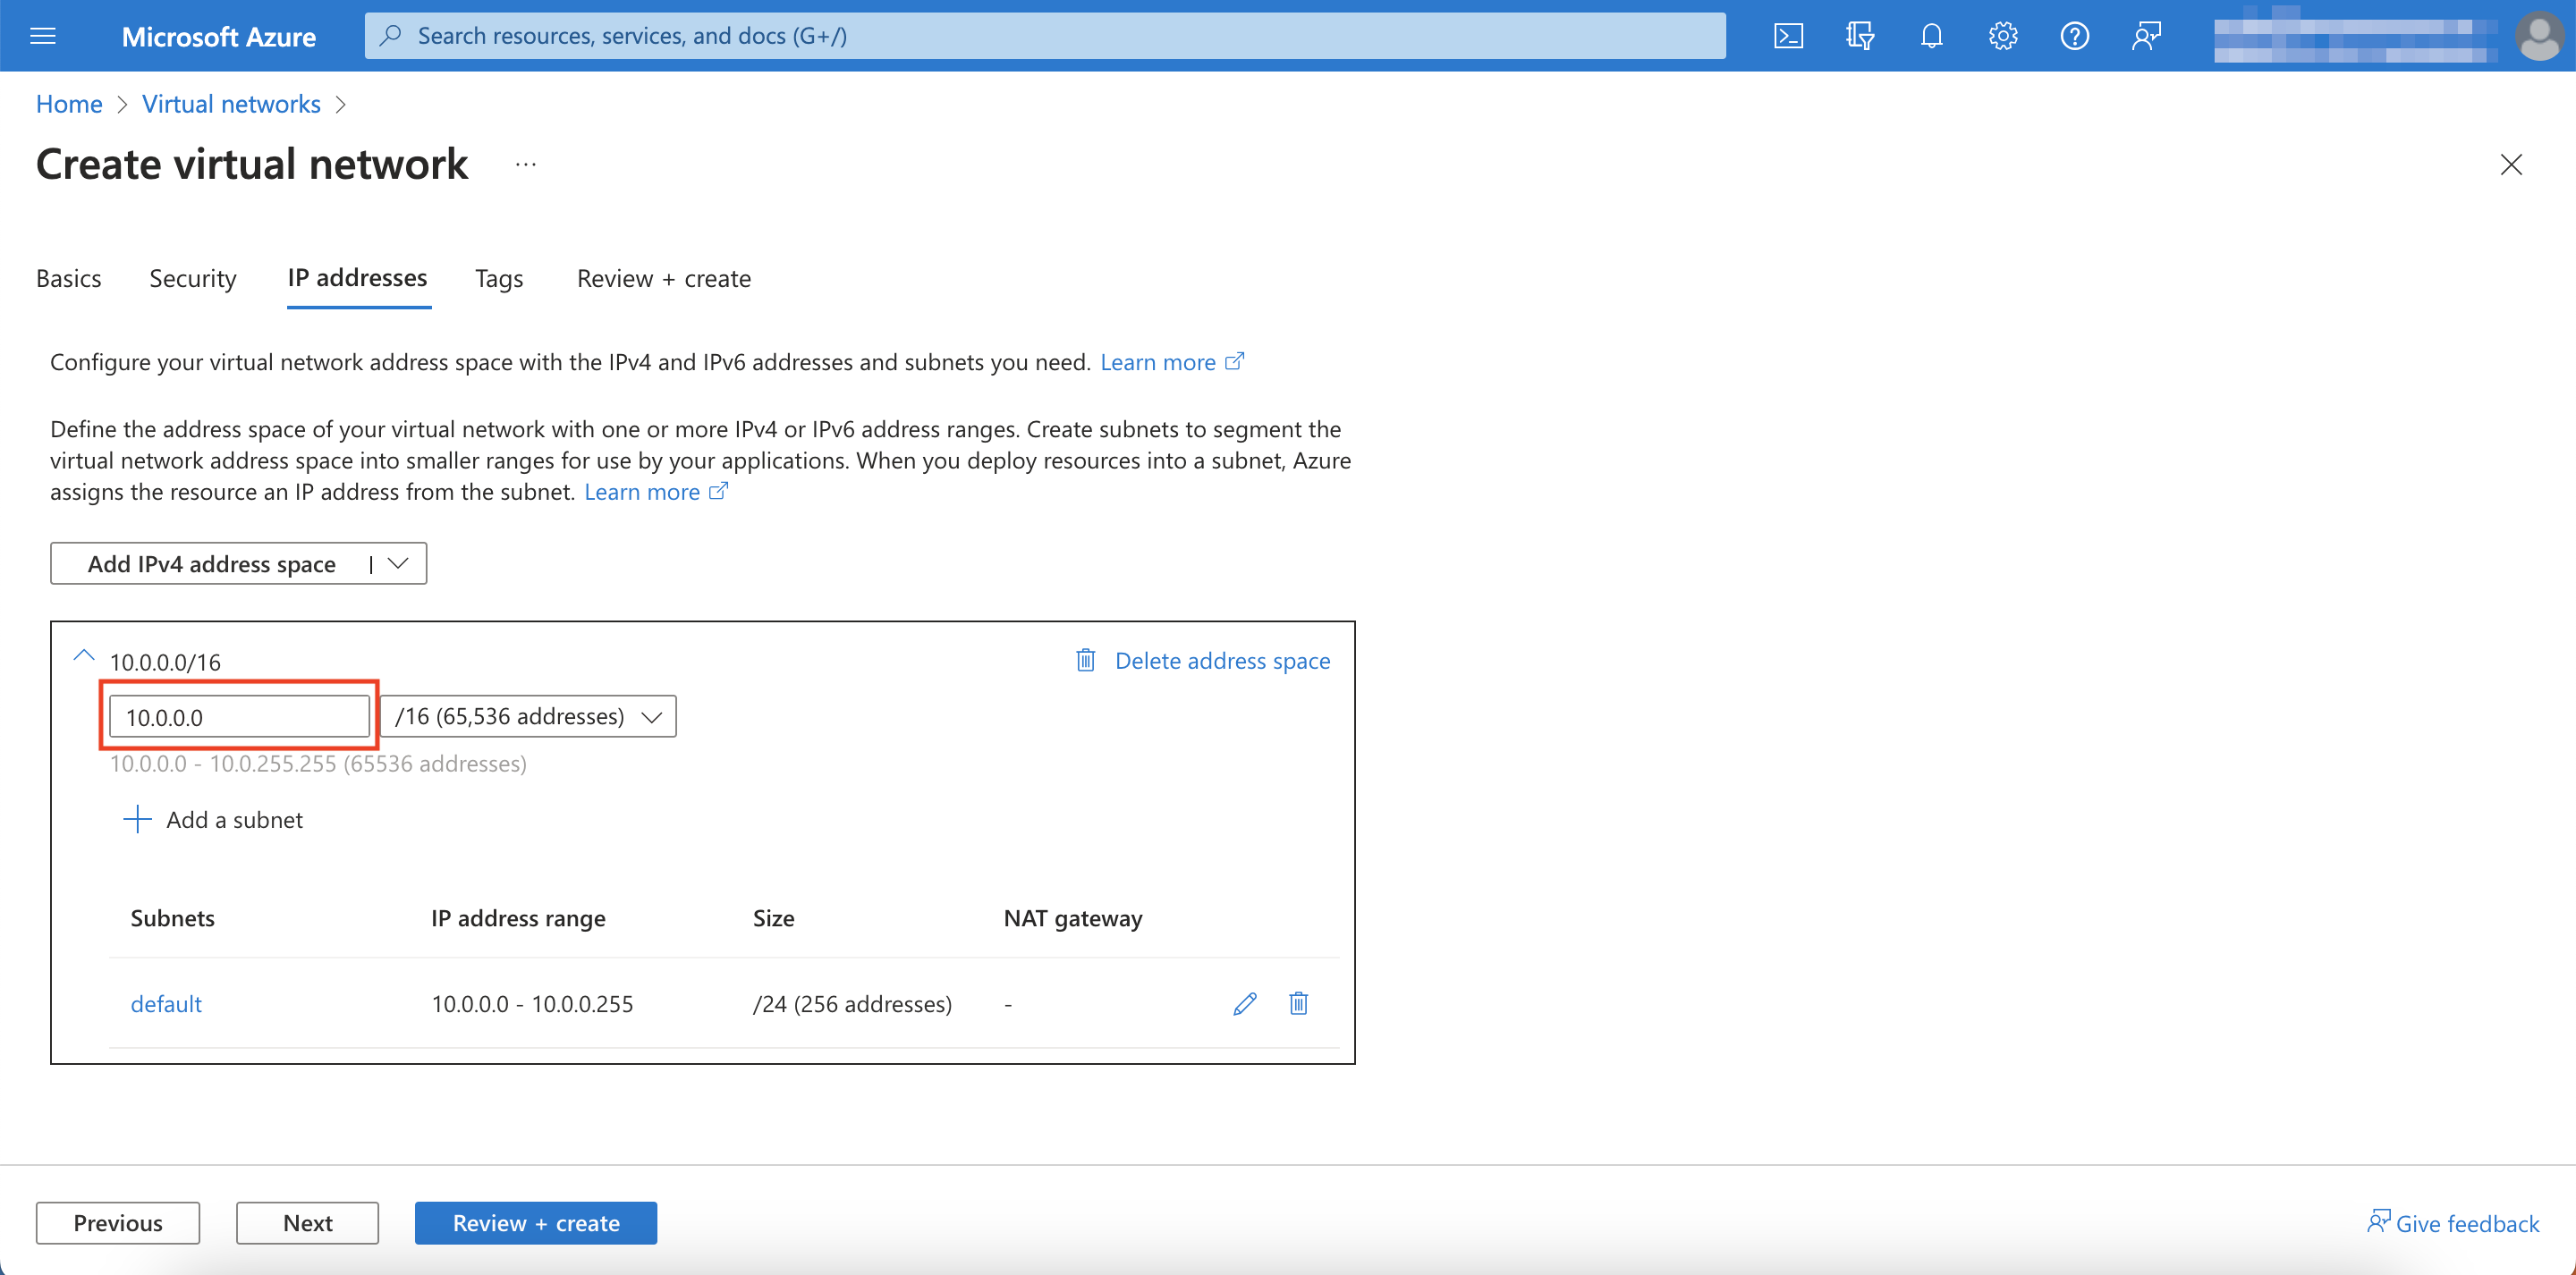Edit the default subnet with pencil icon
The image size is (2576, 1275).
click(1244, 1003)
